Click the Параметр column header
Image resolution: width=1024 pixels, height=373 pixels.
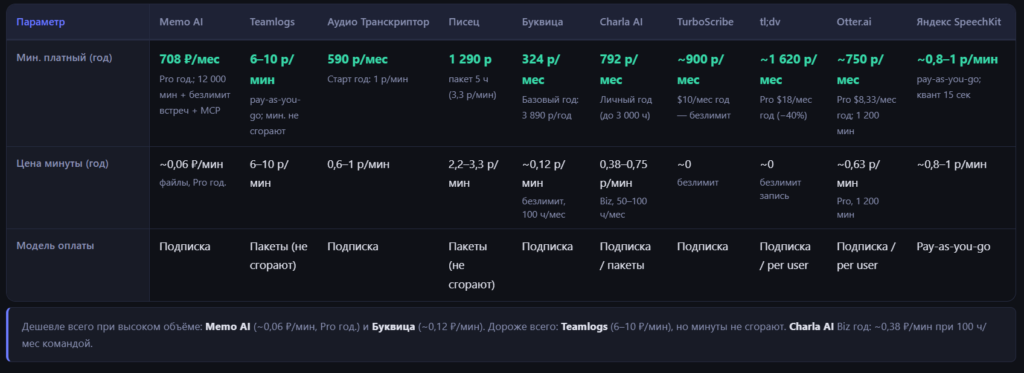point(40,22)
